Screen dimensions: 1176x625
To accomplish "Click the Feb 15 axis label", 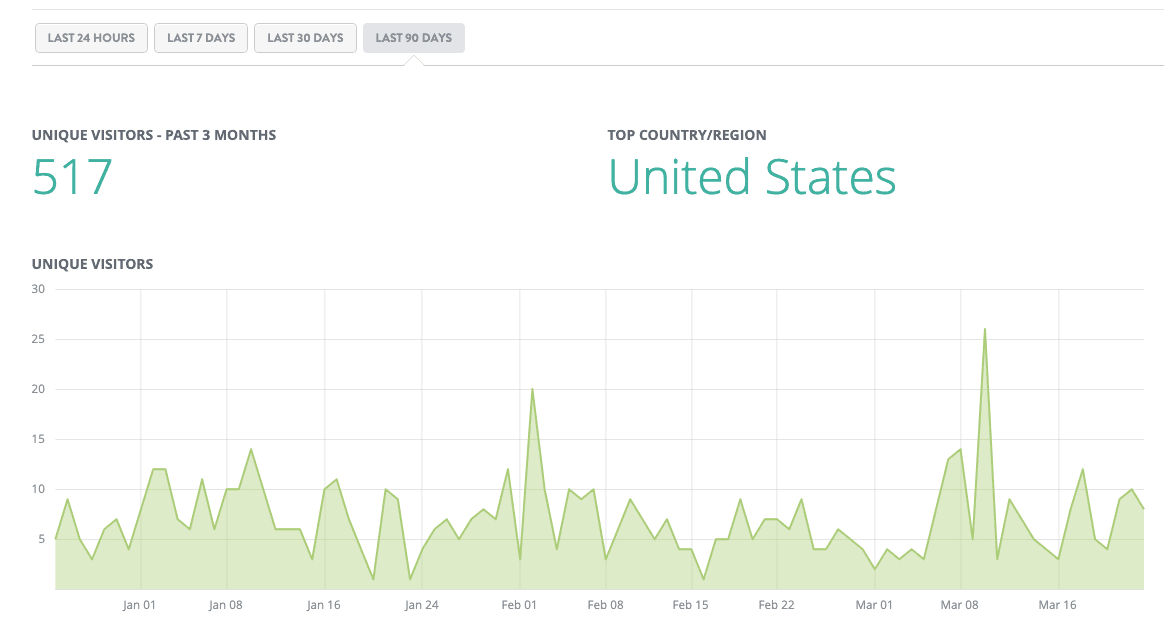I will pyautogui.click(x=690, y=604).
